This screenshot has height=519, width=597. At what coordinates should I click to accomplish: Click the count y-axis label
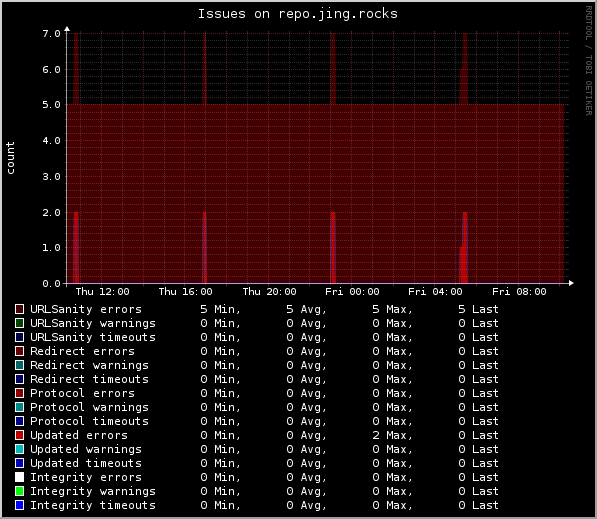pos(10,158)
